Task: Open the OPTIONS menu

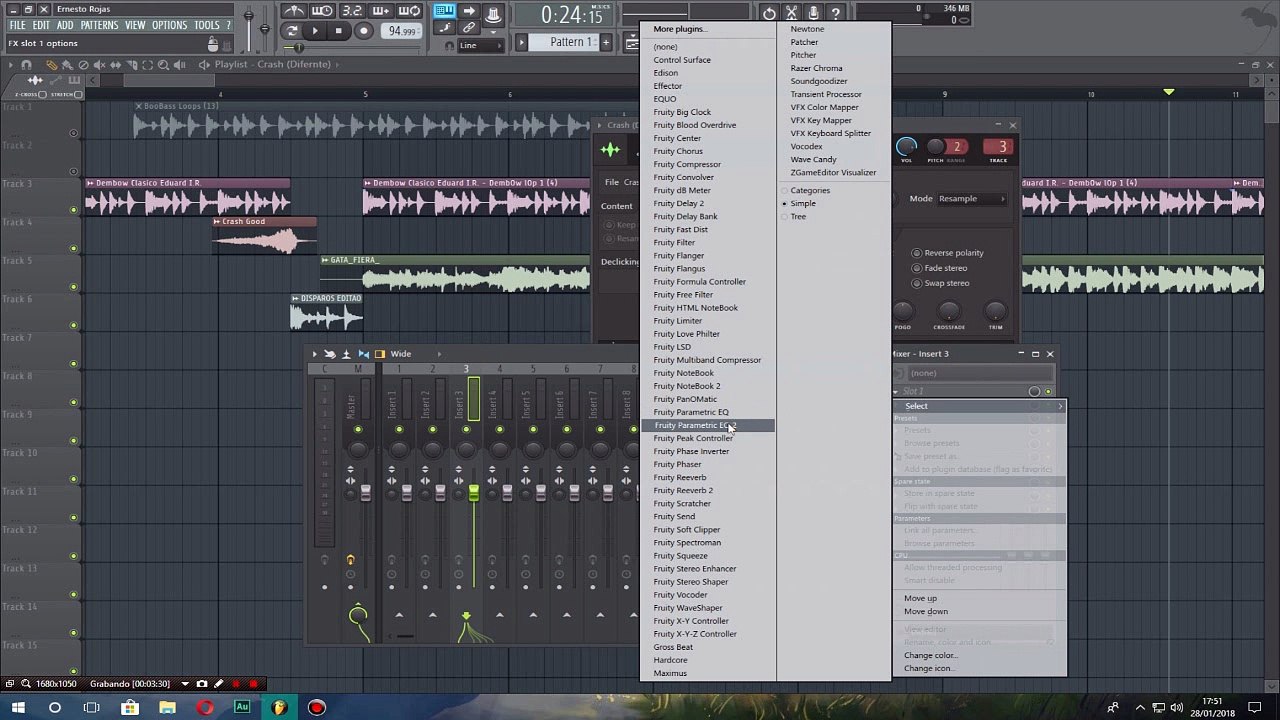Action: click(x=169, y=25)
